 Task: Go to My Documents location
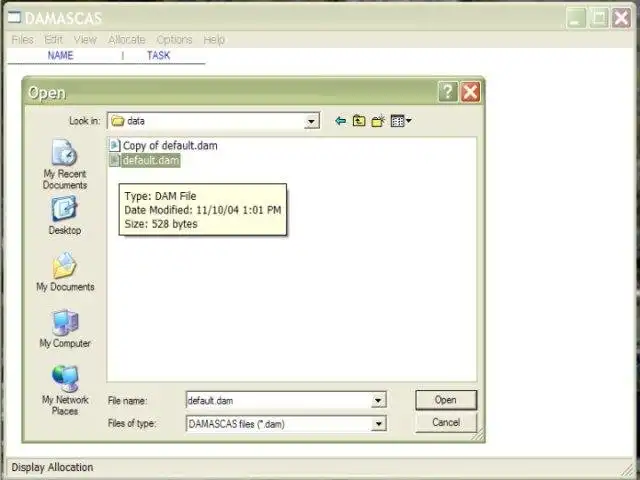(x=65, y=272)
